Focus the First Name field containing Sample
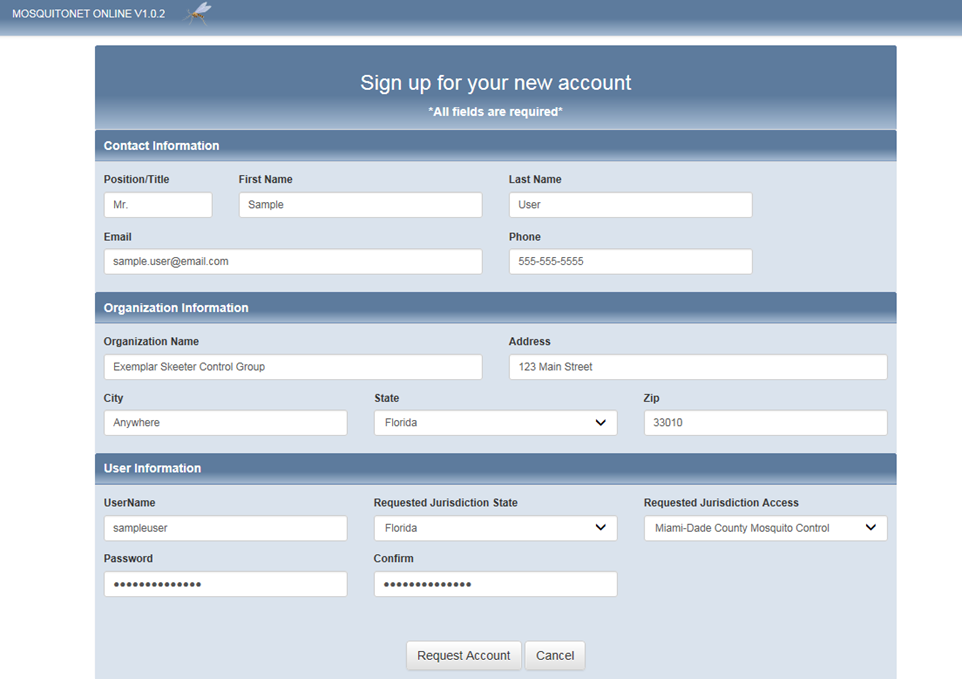 360,205
